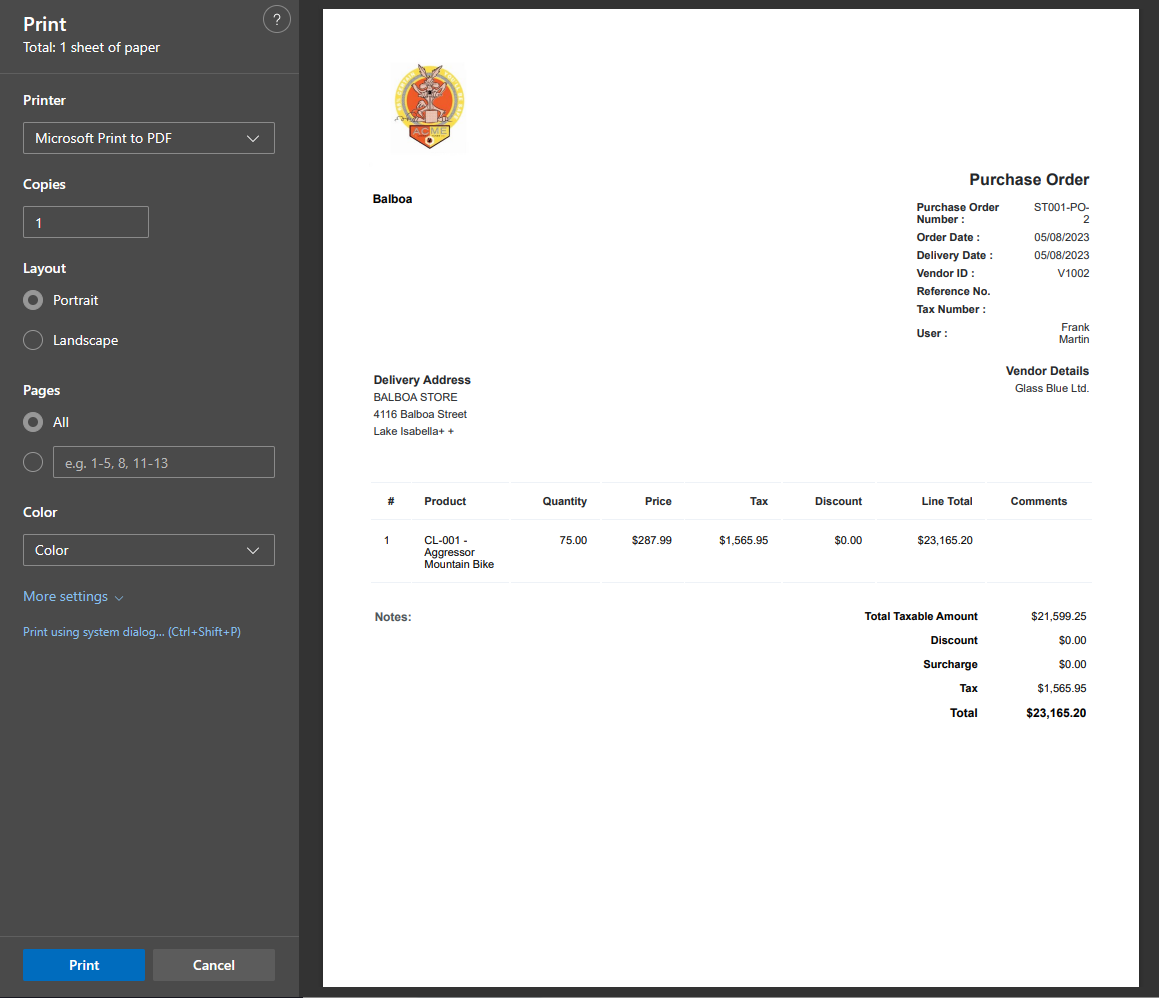
Task: Click the help question mark icon
Action: coord(276,20)
